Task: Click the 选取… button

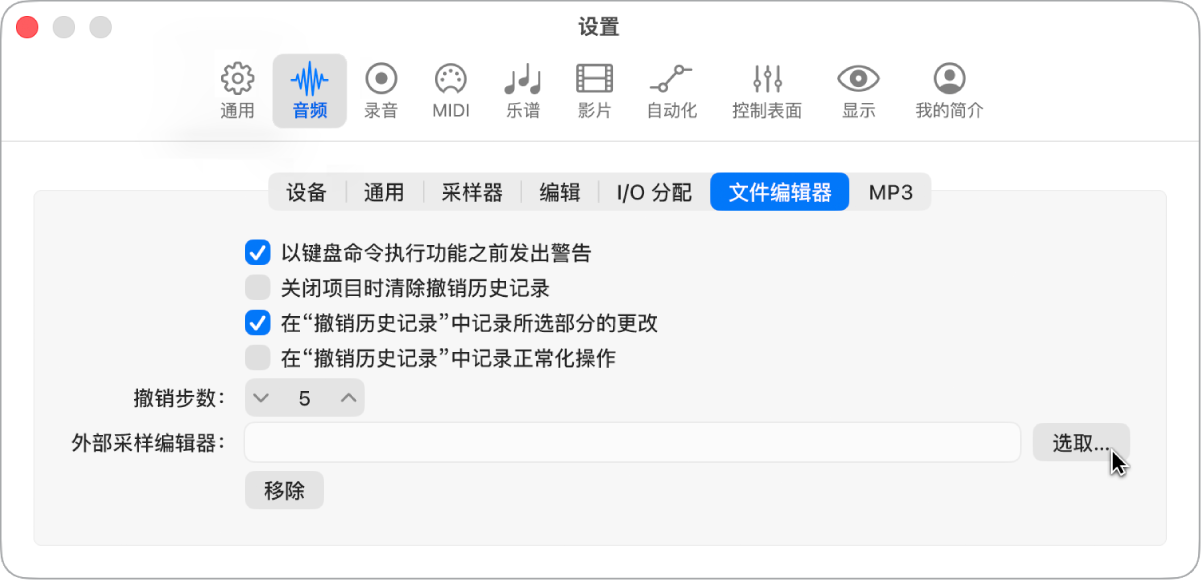Action: 1081,443
